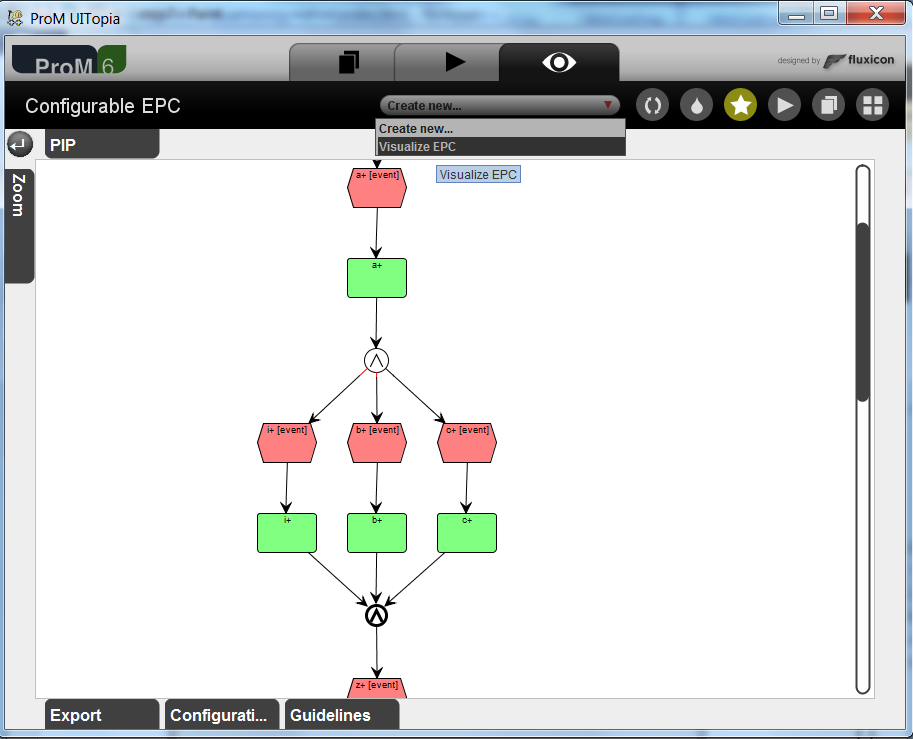Select the green 'i+' function node
This screenshot has width=913, height=739.
[287, 533]
